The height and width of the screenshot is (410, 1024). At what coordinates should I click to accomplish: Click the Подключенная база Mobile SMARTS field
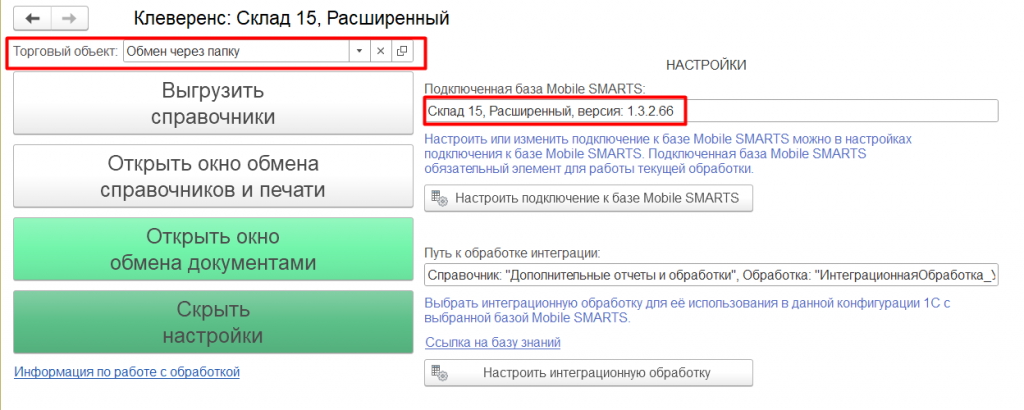point(711,111)
